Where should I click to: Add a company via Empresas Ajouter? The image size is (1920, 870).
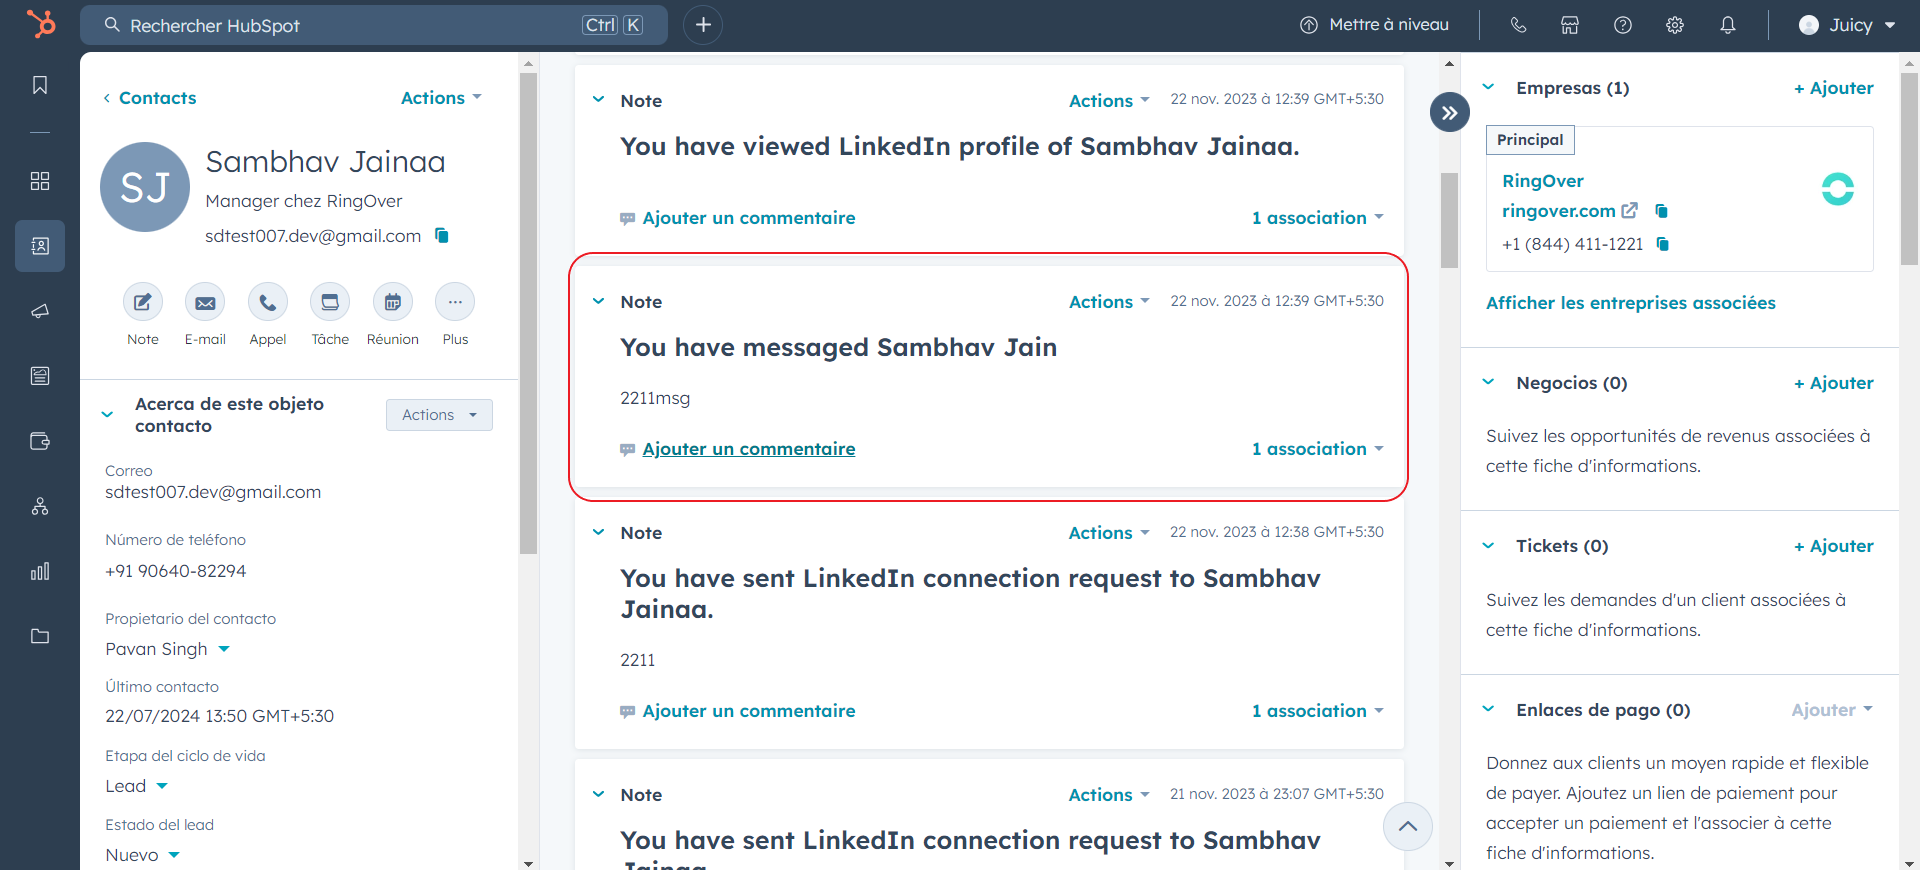tap(1833, 88)
